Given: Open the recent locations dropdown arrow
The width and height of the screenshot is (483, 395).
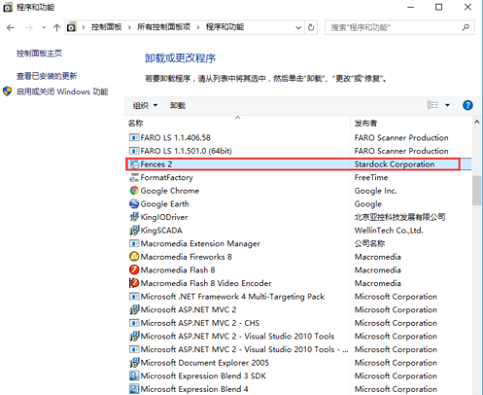Looking at the screenshot, I should click(44, 28).
